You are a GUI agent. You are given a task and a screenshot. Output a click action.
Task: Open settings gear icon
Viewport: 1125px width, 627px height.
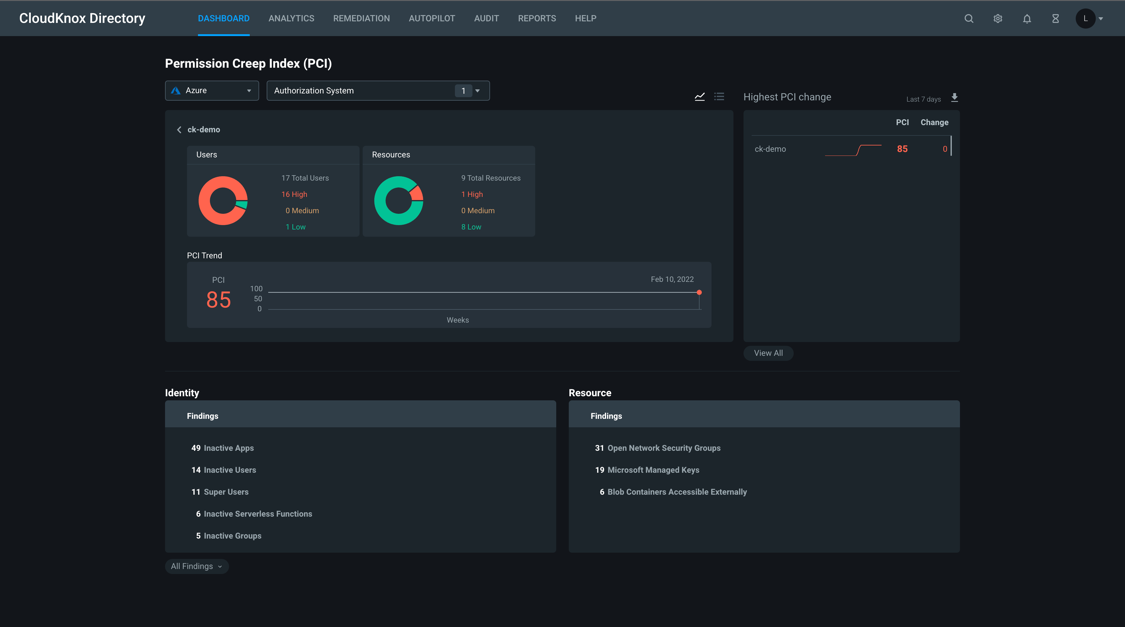coord(997,19)
